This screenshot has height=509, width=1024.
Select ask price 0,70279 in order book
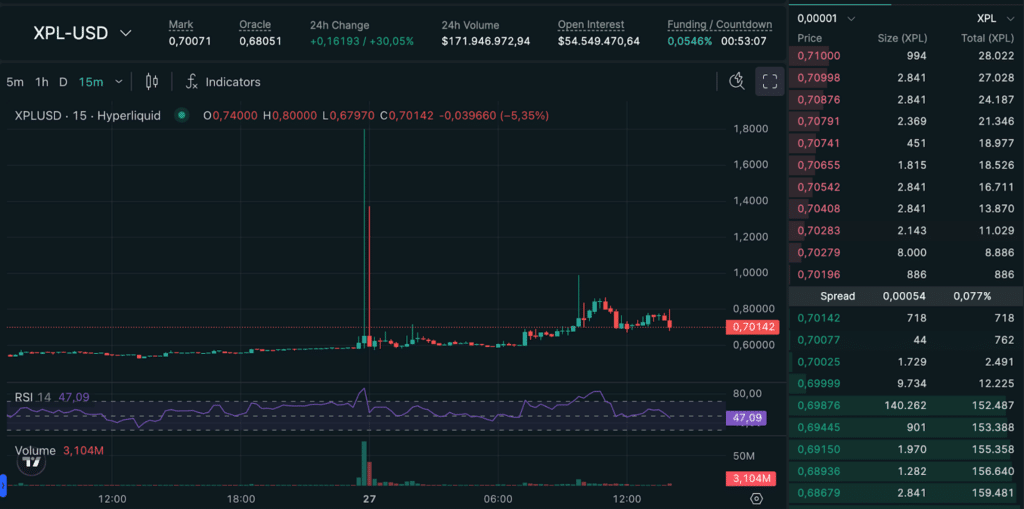click(x=819, y=252)
